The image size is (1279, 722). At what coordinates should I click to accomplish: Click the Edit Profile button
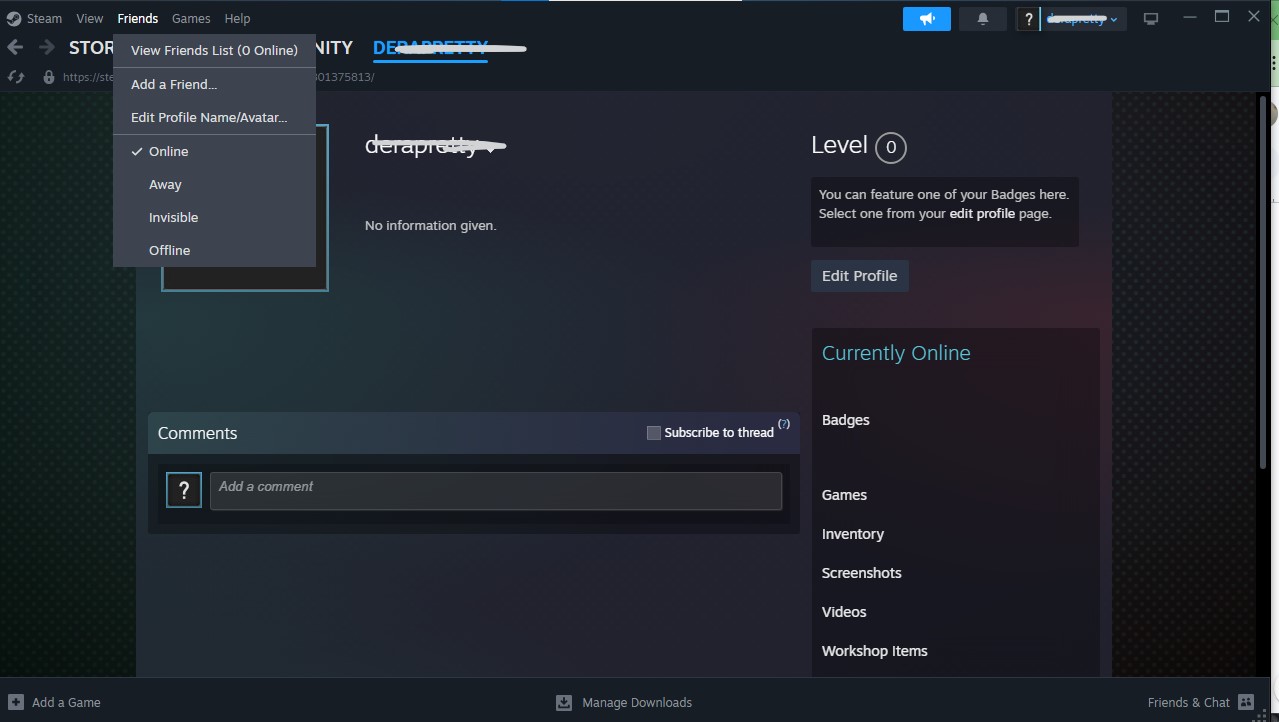[859, 275]
